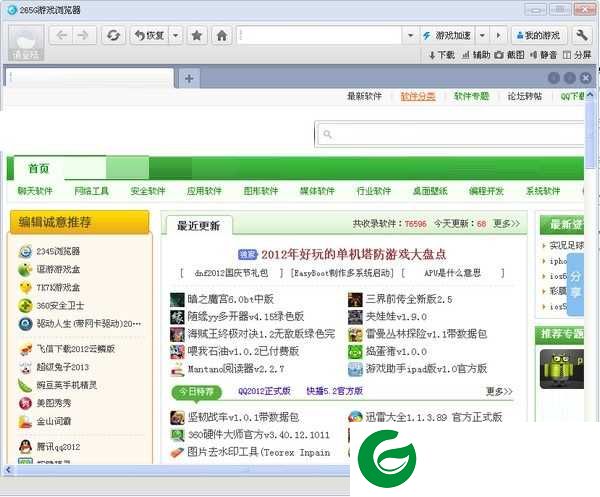Click the 截图 screenshot camera item
Image resolution: width=600 pixels, height=497 pixels.
point(509,55)
